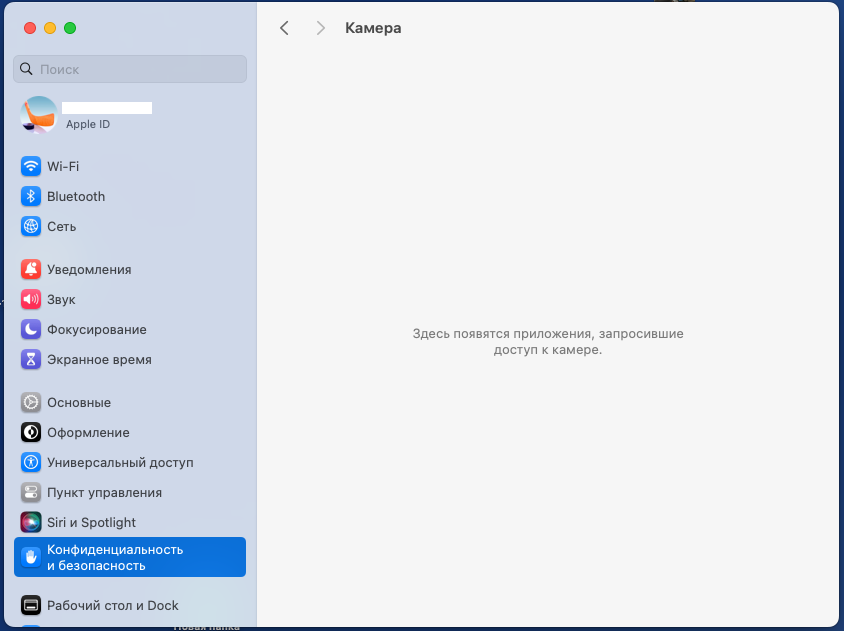The height and width of the screenshot is (631, 844).
Task: Open Рабочий стол и Dock
Action: coord(112,605)
